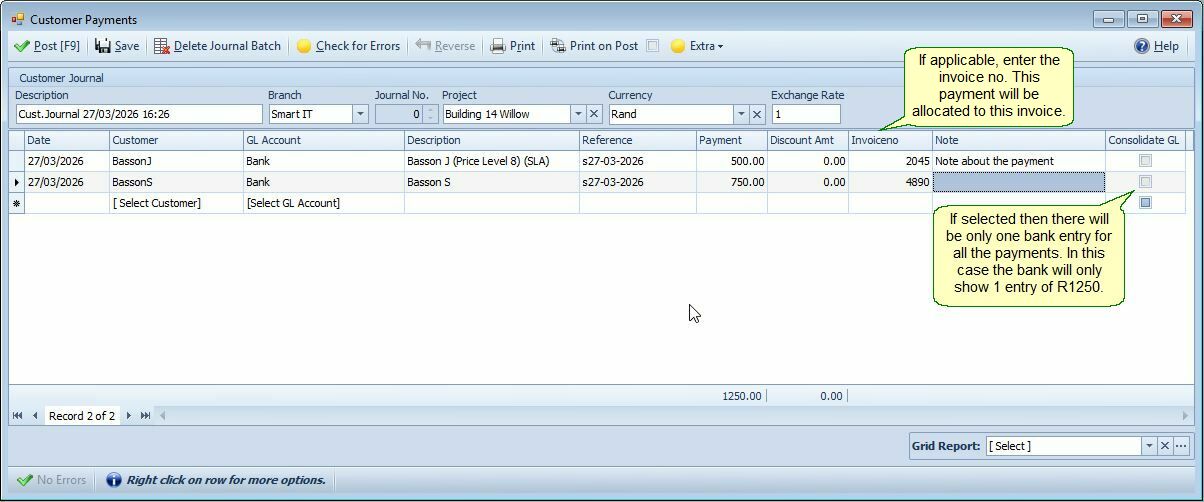Expand the Project dropdown arrow

coord(578,114)
